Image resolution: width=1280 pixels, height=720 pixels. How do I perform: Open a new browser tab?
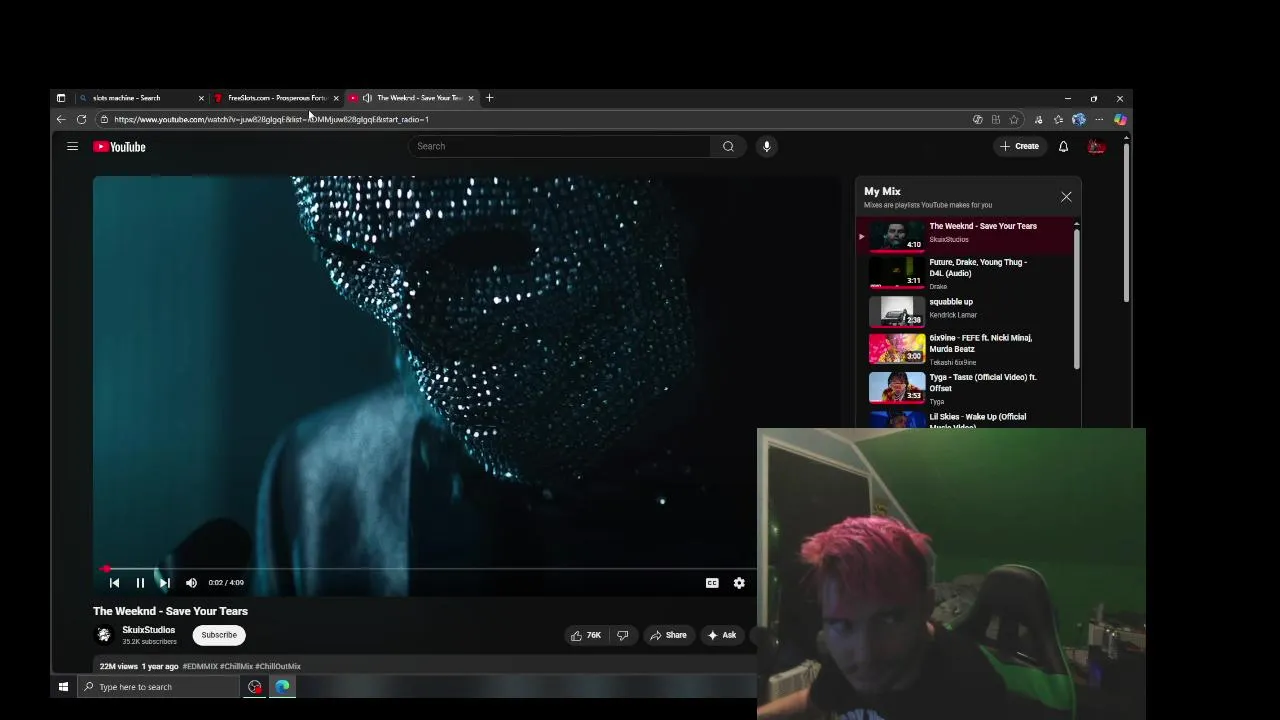pyautogui.click(x=489, y=98)
